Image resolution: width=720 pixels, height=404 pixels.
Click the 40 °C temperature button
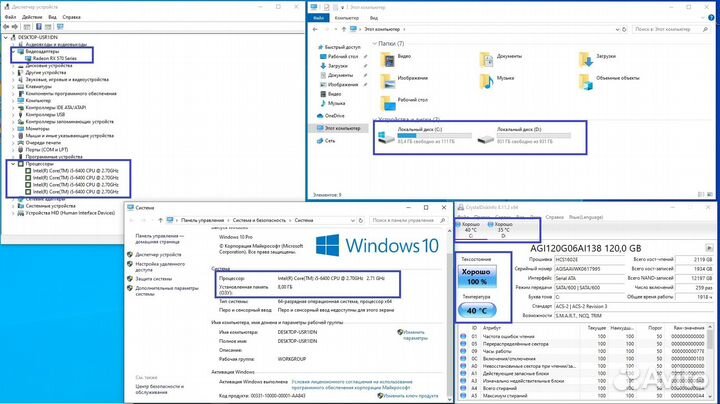pos(477,311)
